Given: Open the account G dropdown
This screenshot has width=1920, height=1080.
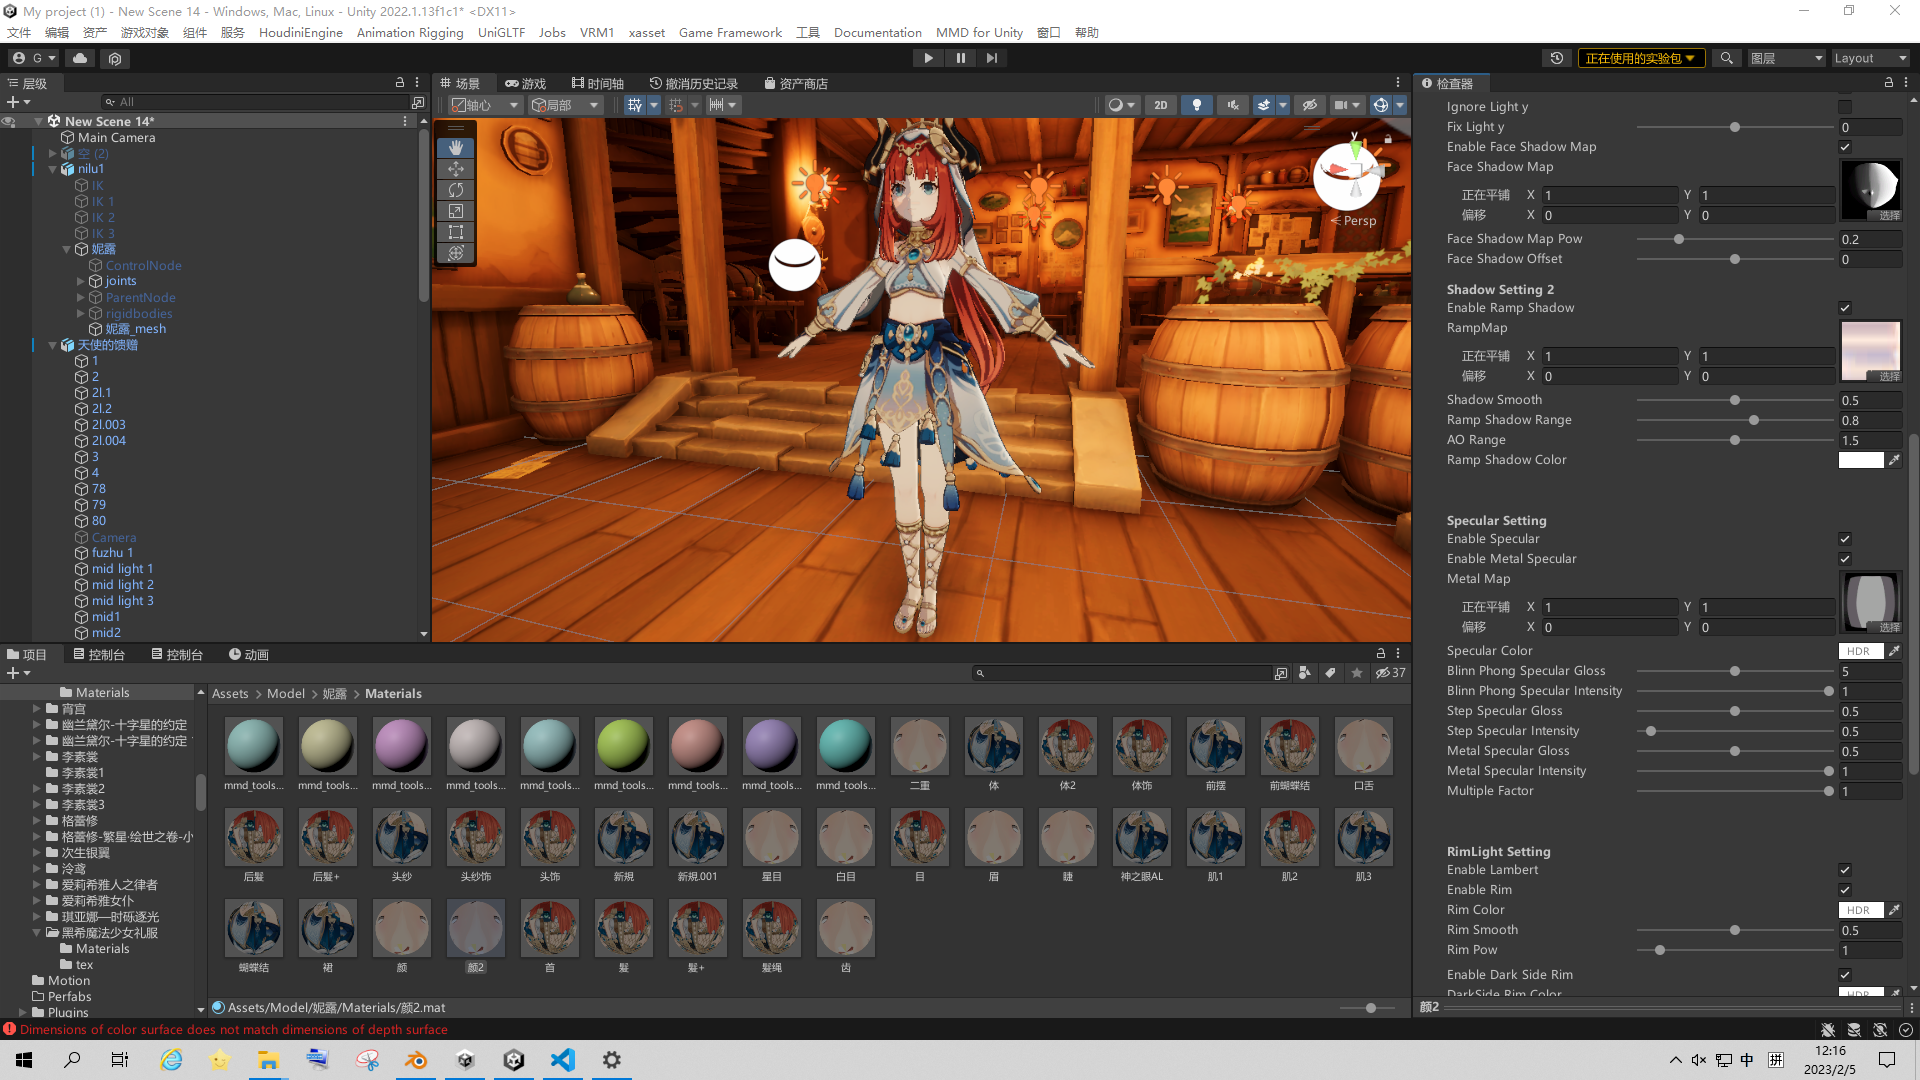Looking at the screenshot, I should tap(35, 58).
